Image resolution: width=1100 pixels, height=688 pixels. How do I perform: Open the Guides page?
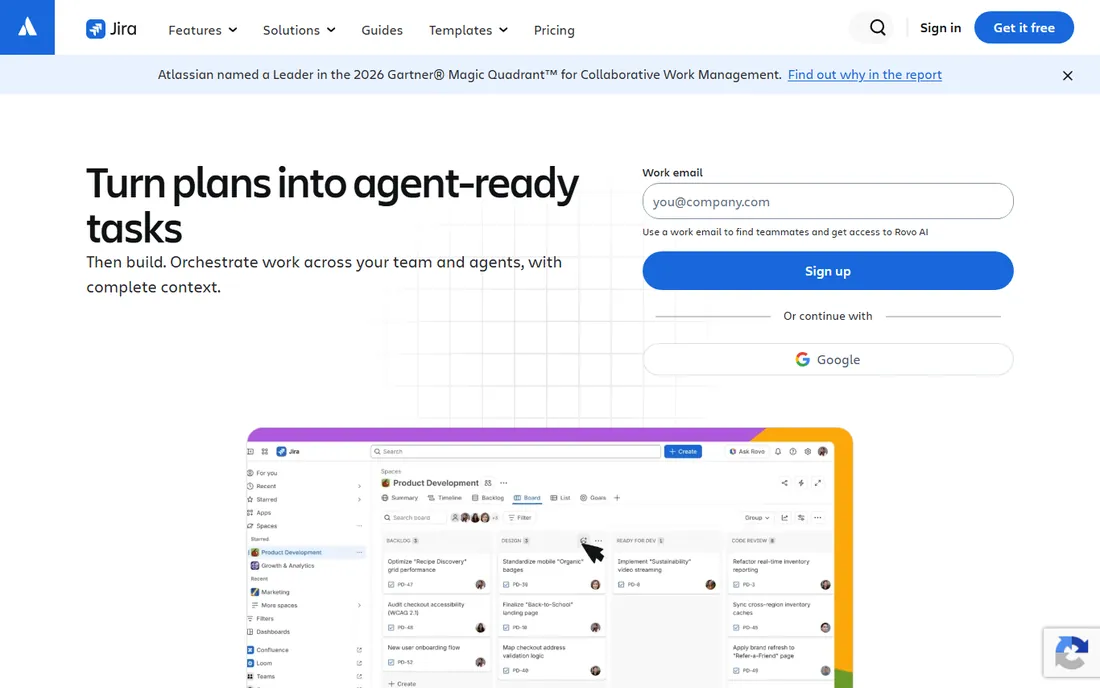pos(382,30)
